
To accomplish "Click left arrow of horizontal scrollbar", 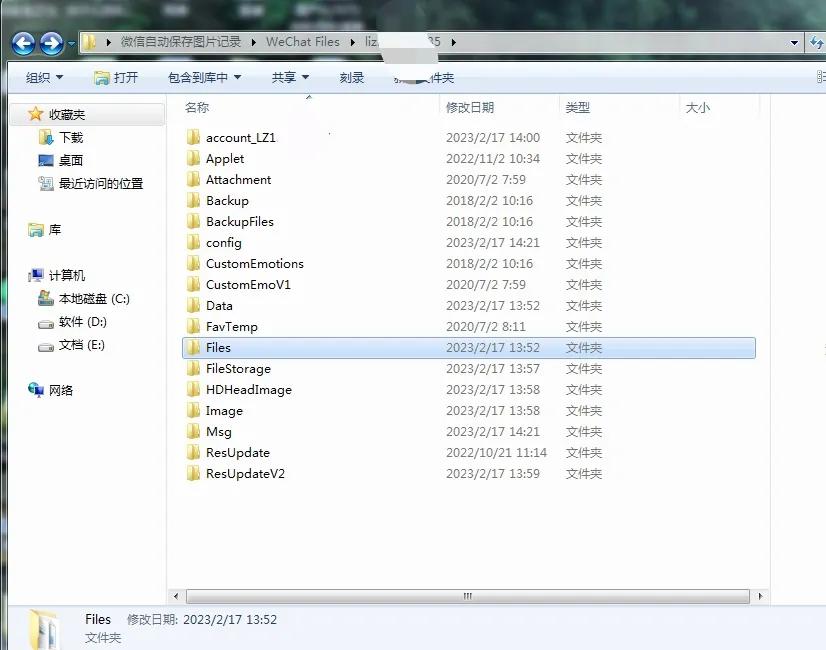I will click(x=176, y=596).
